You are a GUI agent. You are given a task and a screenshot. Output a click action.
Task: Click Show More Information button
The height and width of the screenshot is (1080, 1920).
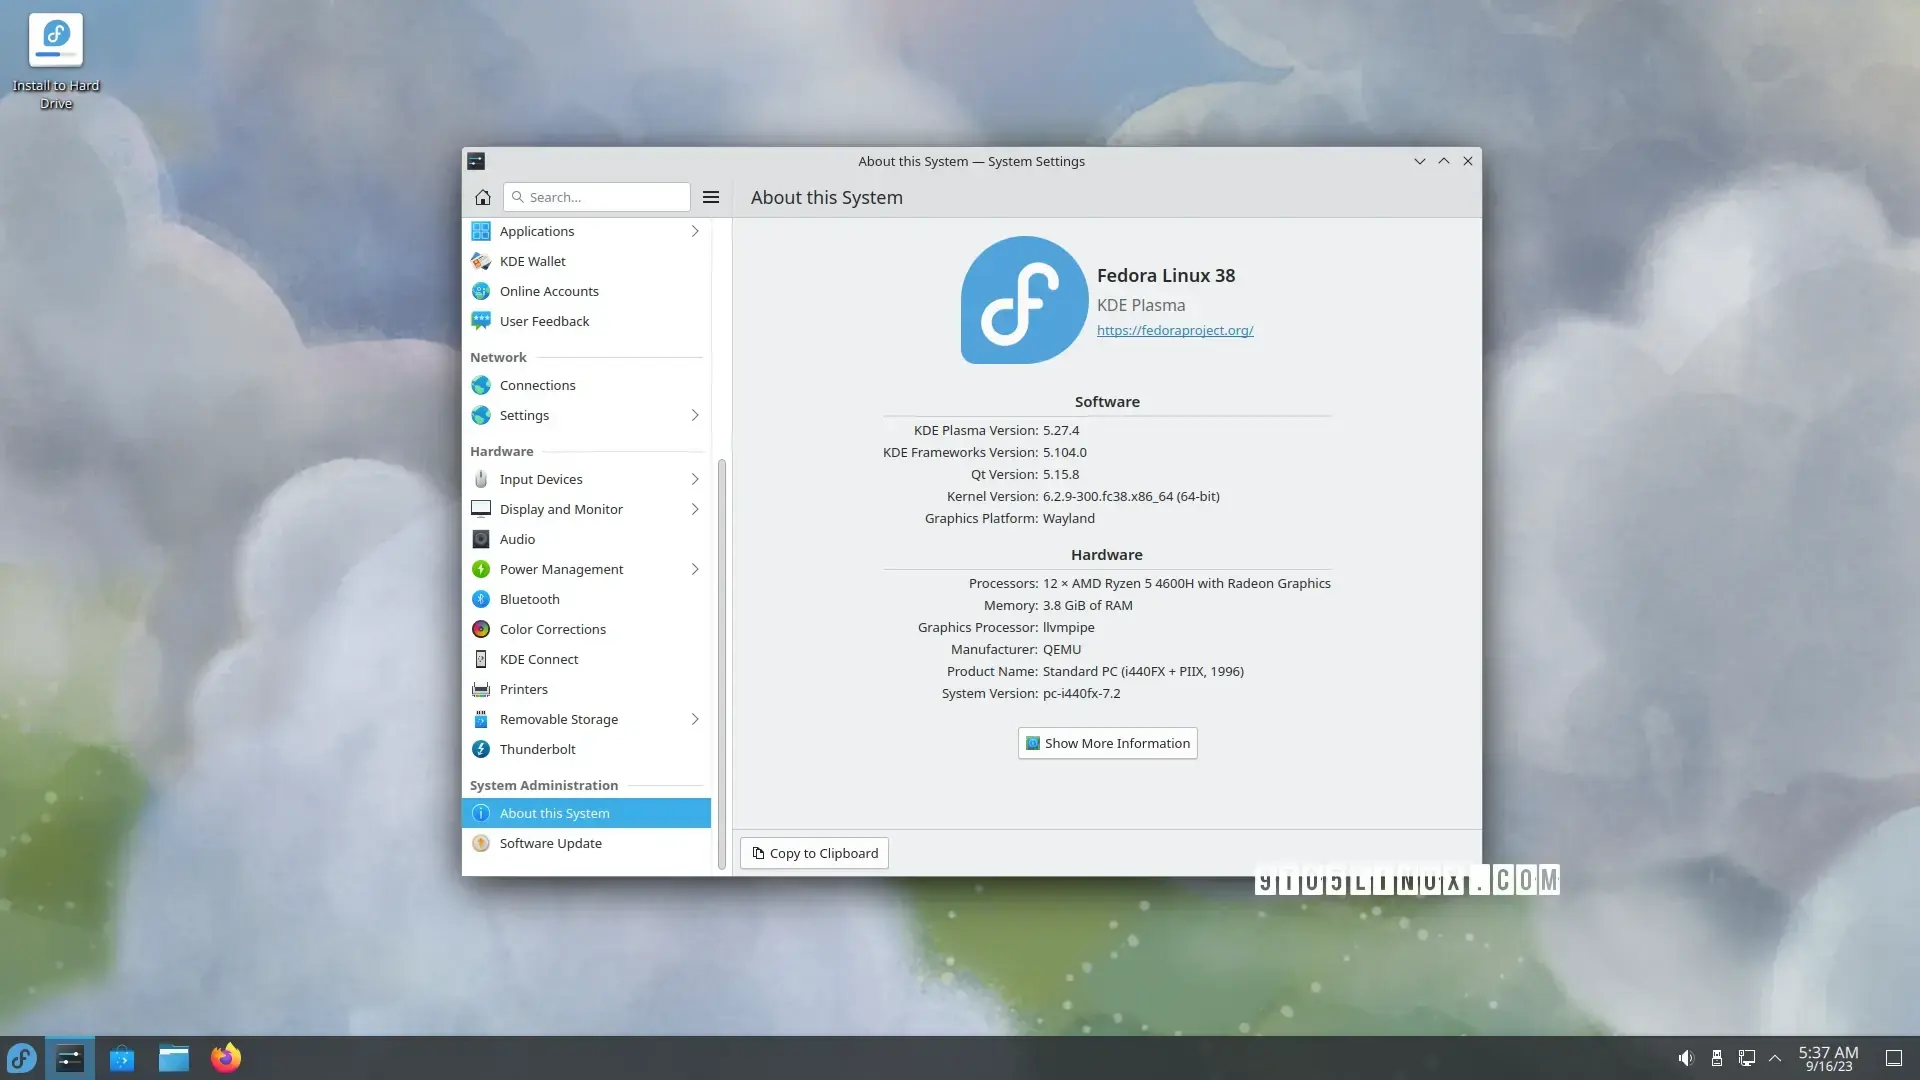pos(1106,741)
